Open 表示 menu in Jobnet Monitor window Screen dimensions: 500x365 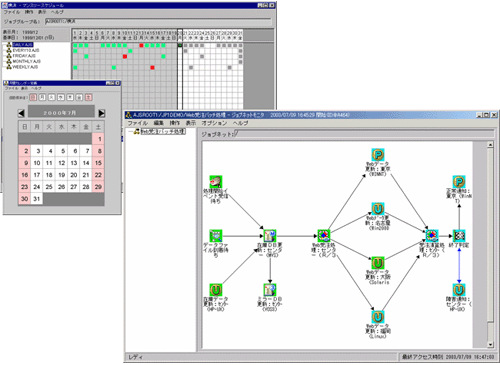click(x=191, y=123)
